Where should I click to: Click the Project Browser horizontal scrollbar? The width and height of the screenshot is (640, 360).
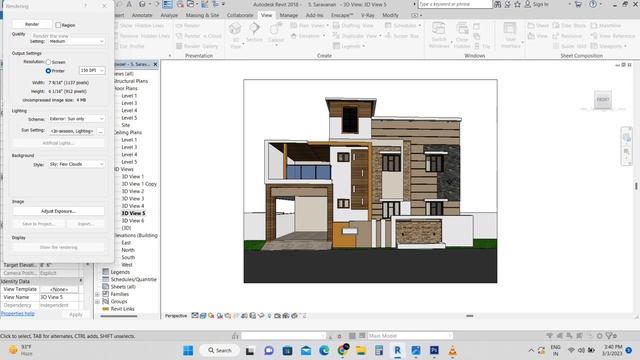tap(119, 316)
